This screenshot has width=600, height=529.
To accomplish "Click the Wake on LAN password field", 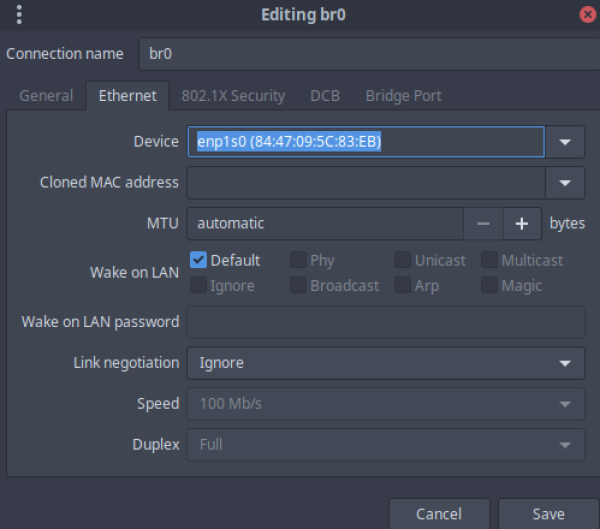I will [385, 322].
